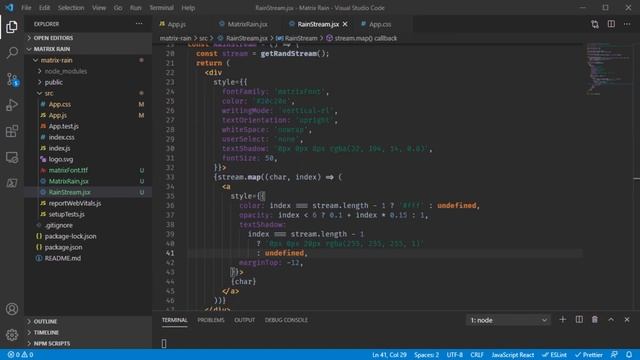The image size is (640, 360).
Task: Open logo.svg in the explorer
Action: [x=88, y=159]
